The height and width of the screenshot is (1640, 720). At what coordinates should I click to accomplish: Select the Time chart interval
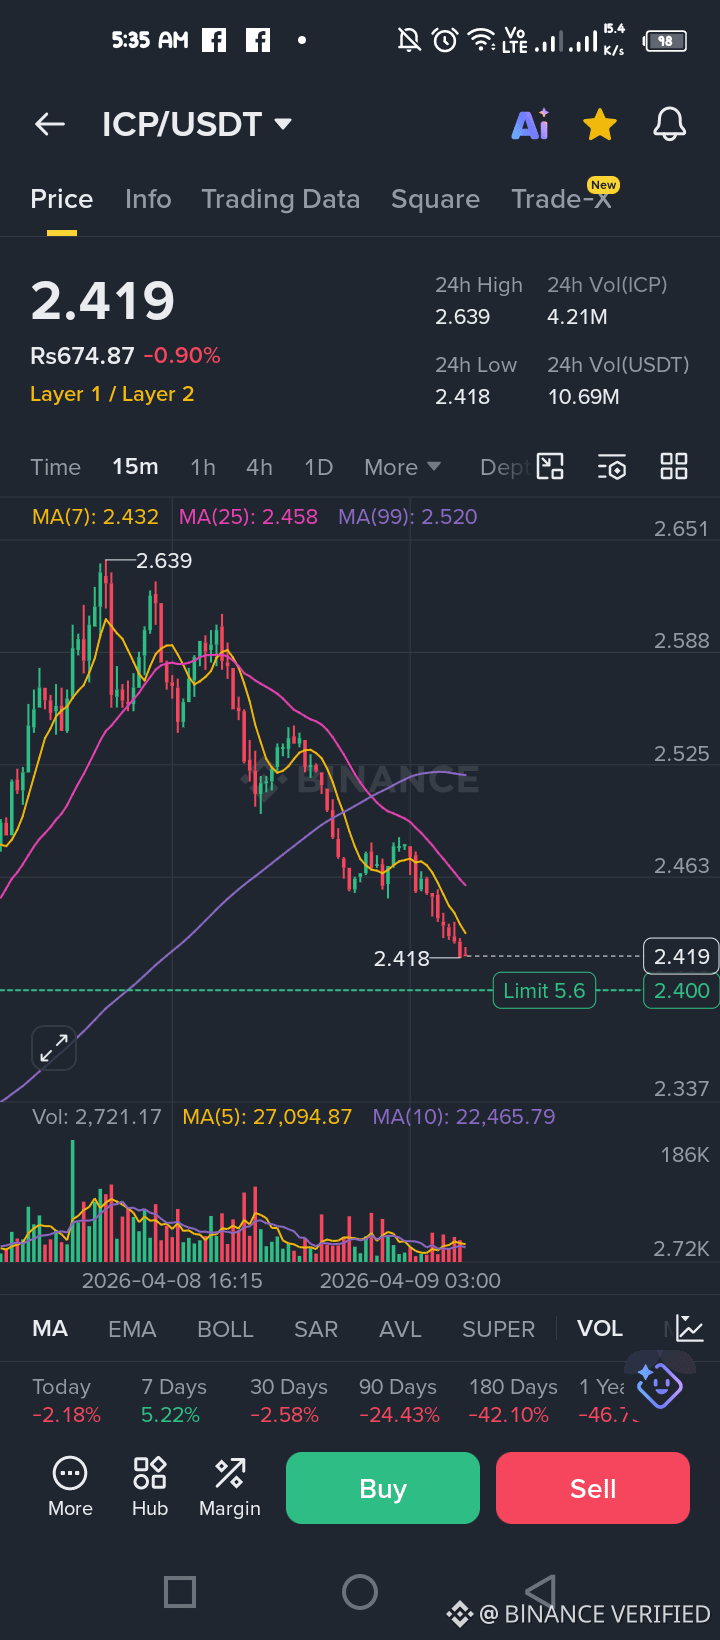tap(56, 467)
